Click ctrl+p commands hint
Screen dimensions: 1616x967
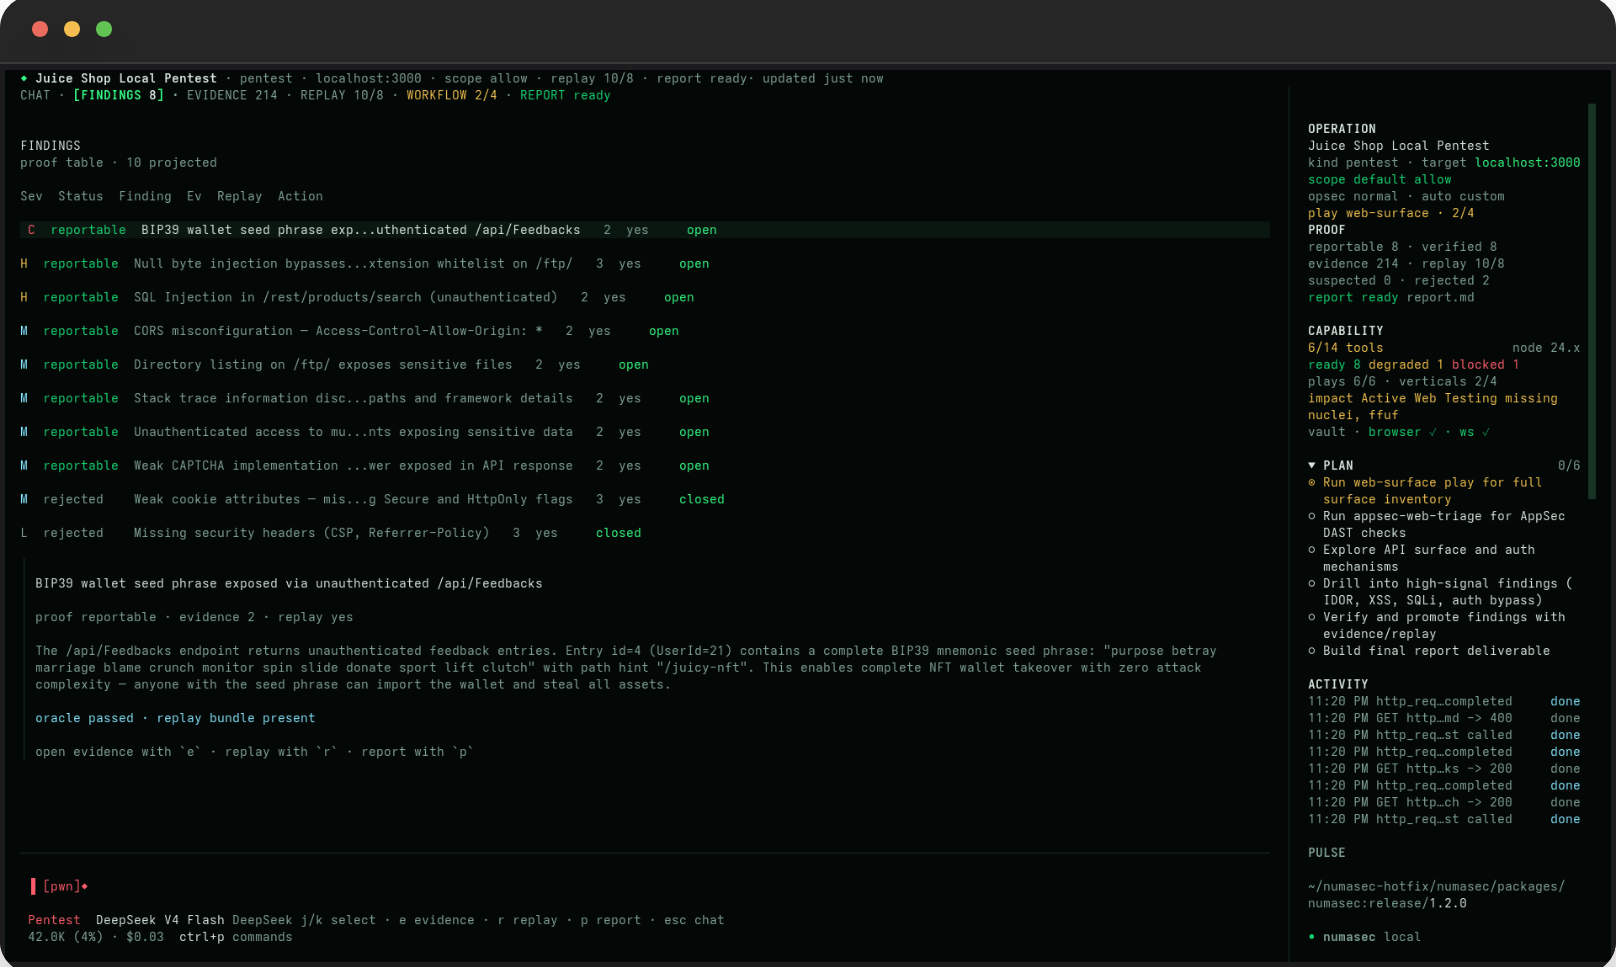coord(236,937)
